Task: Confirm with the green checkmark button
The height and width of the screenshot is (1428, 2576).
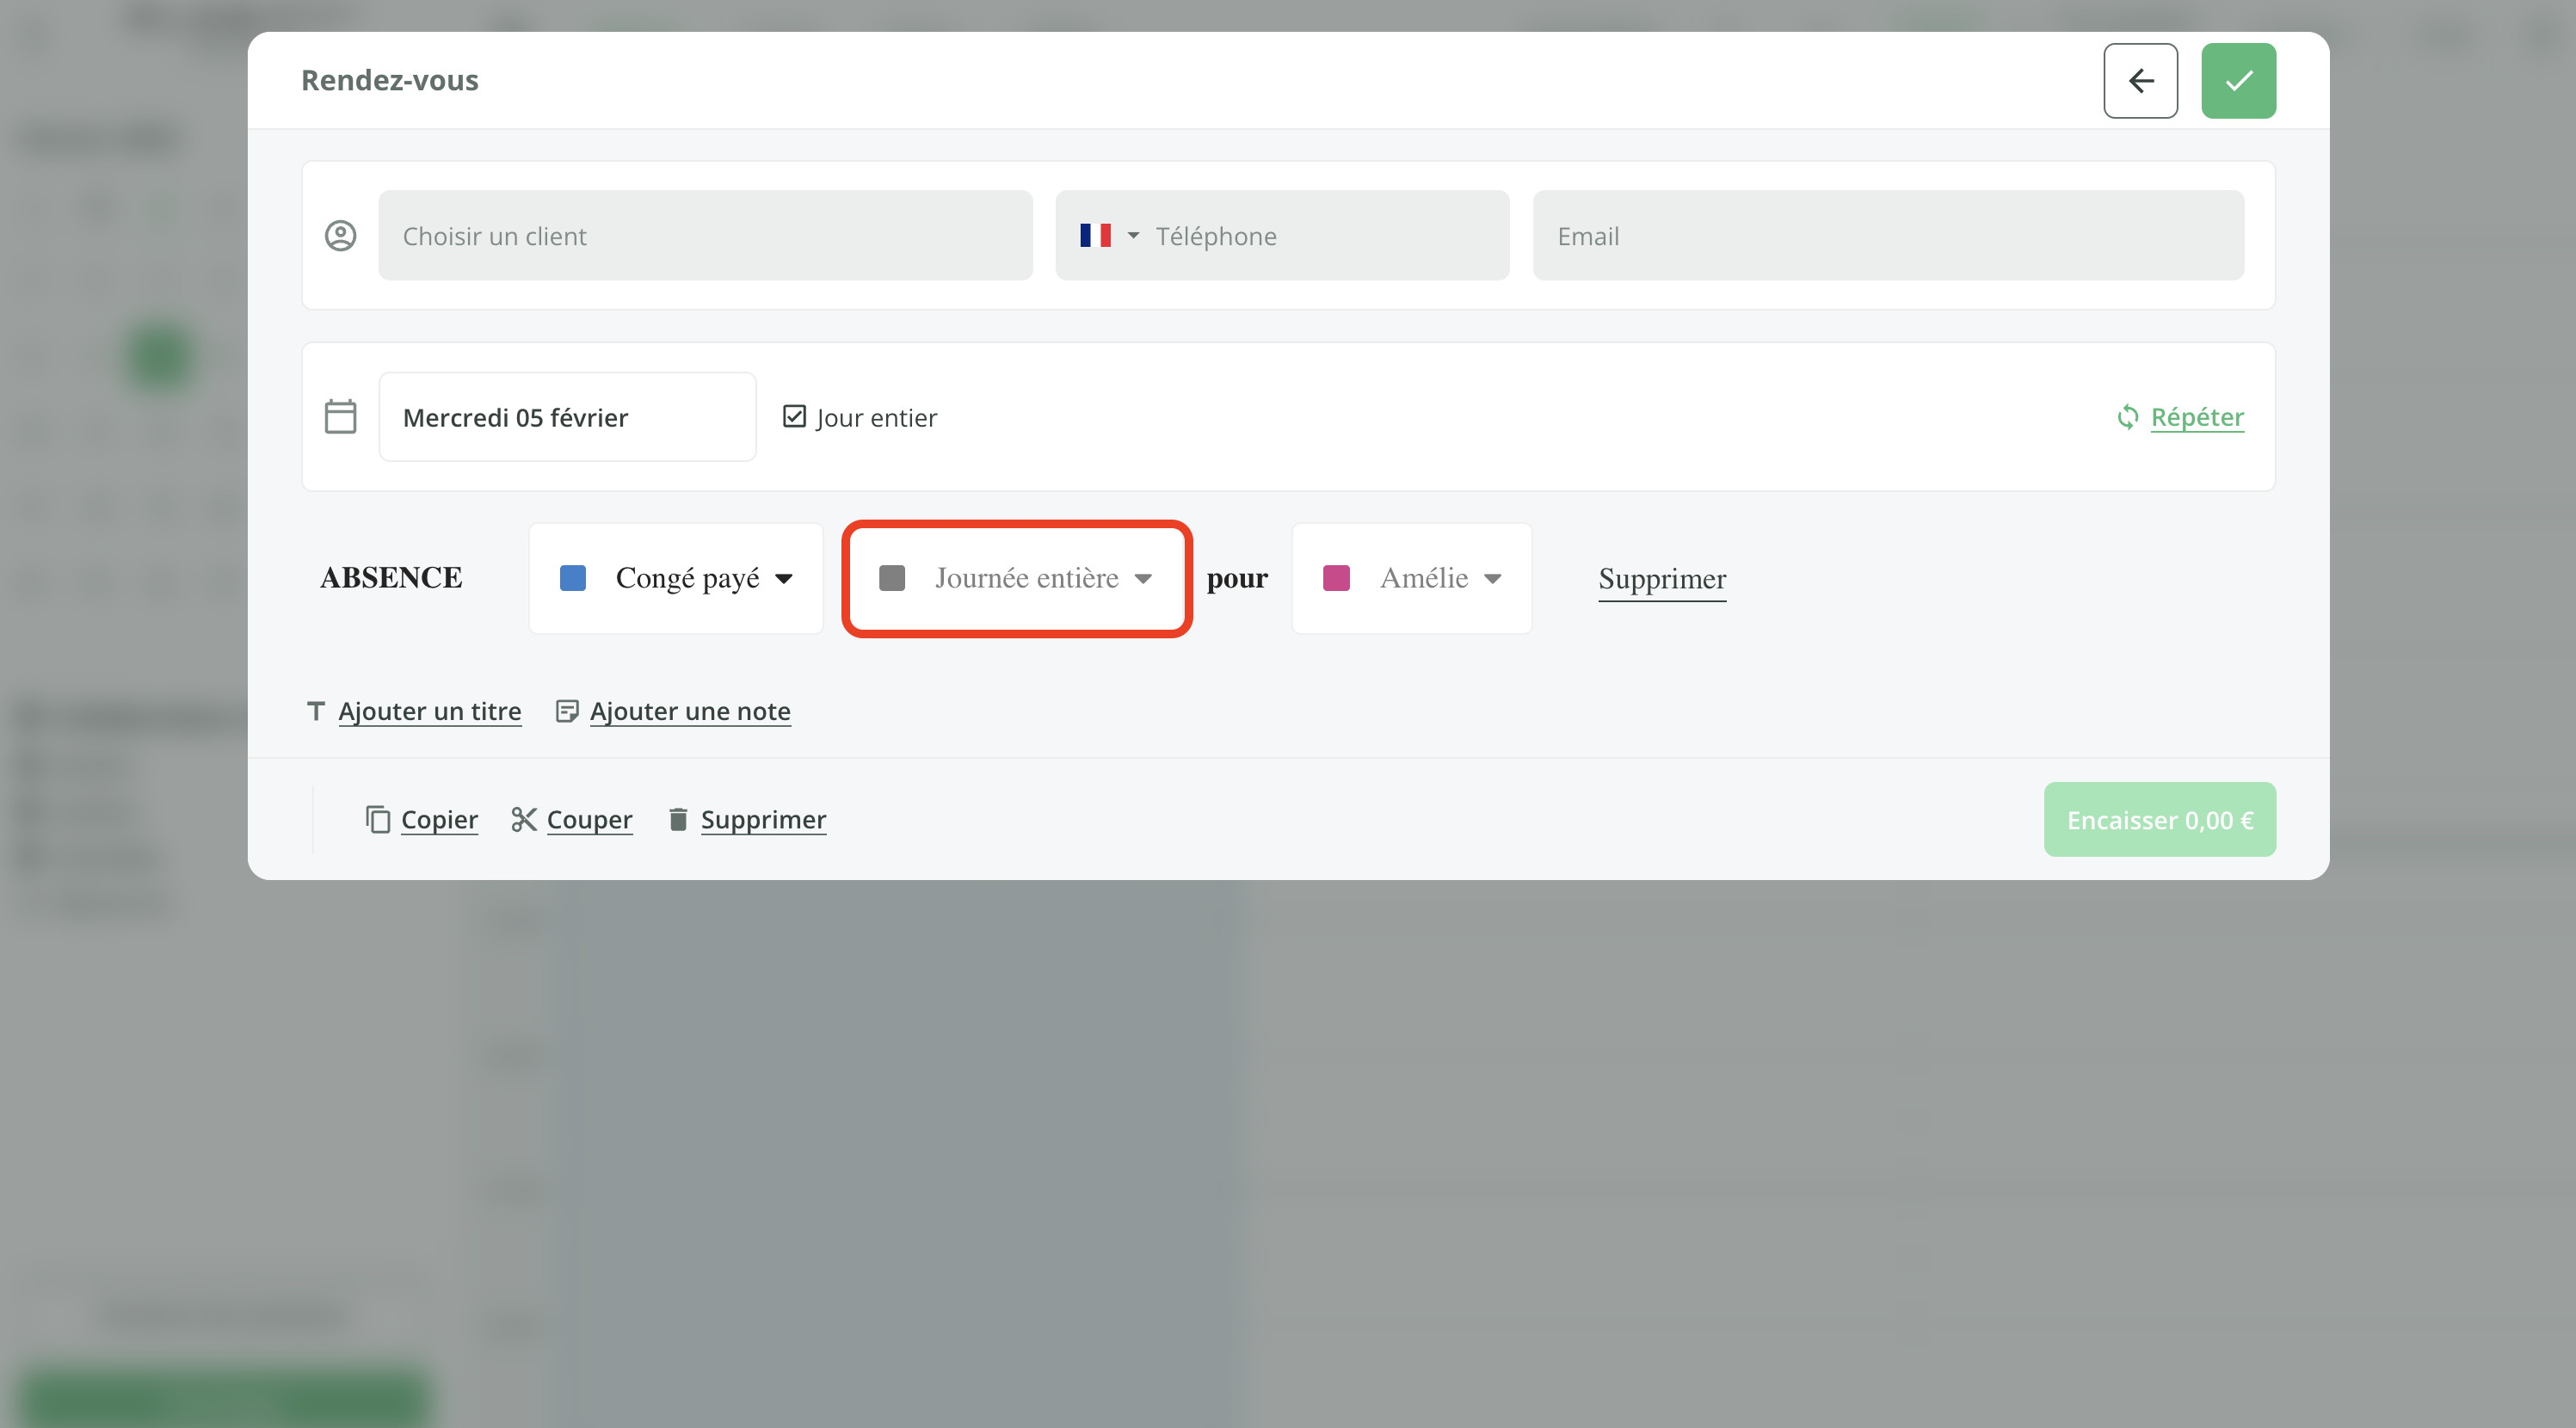Action: point(2238,80)
